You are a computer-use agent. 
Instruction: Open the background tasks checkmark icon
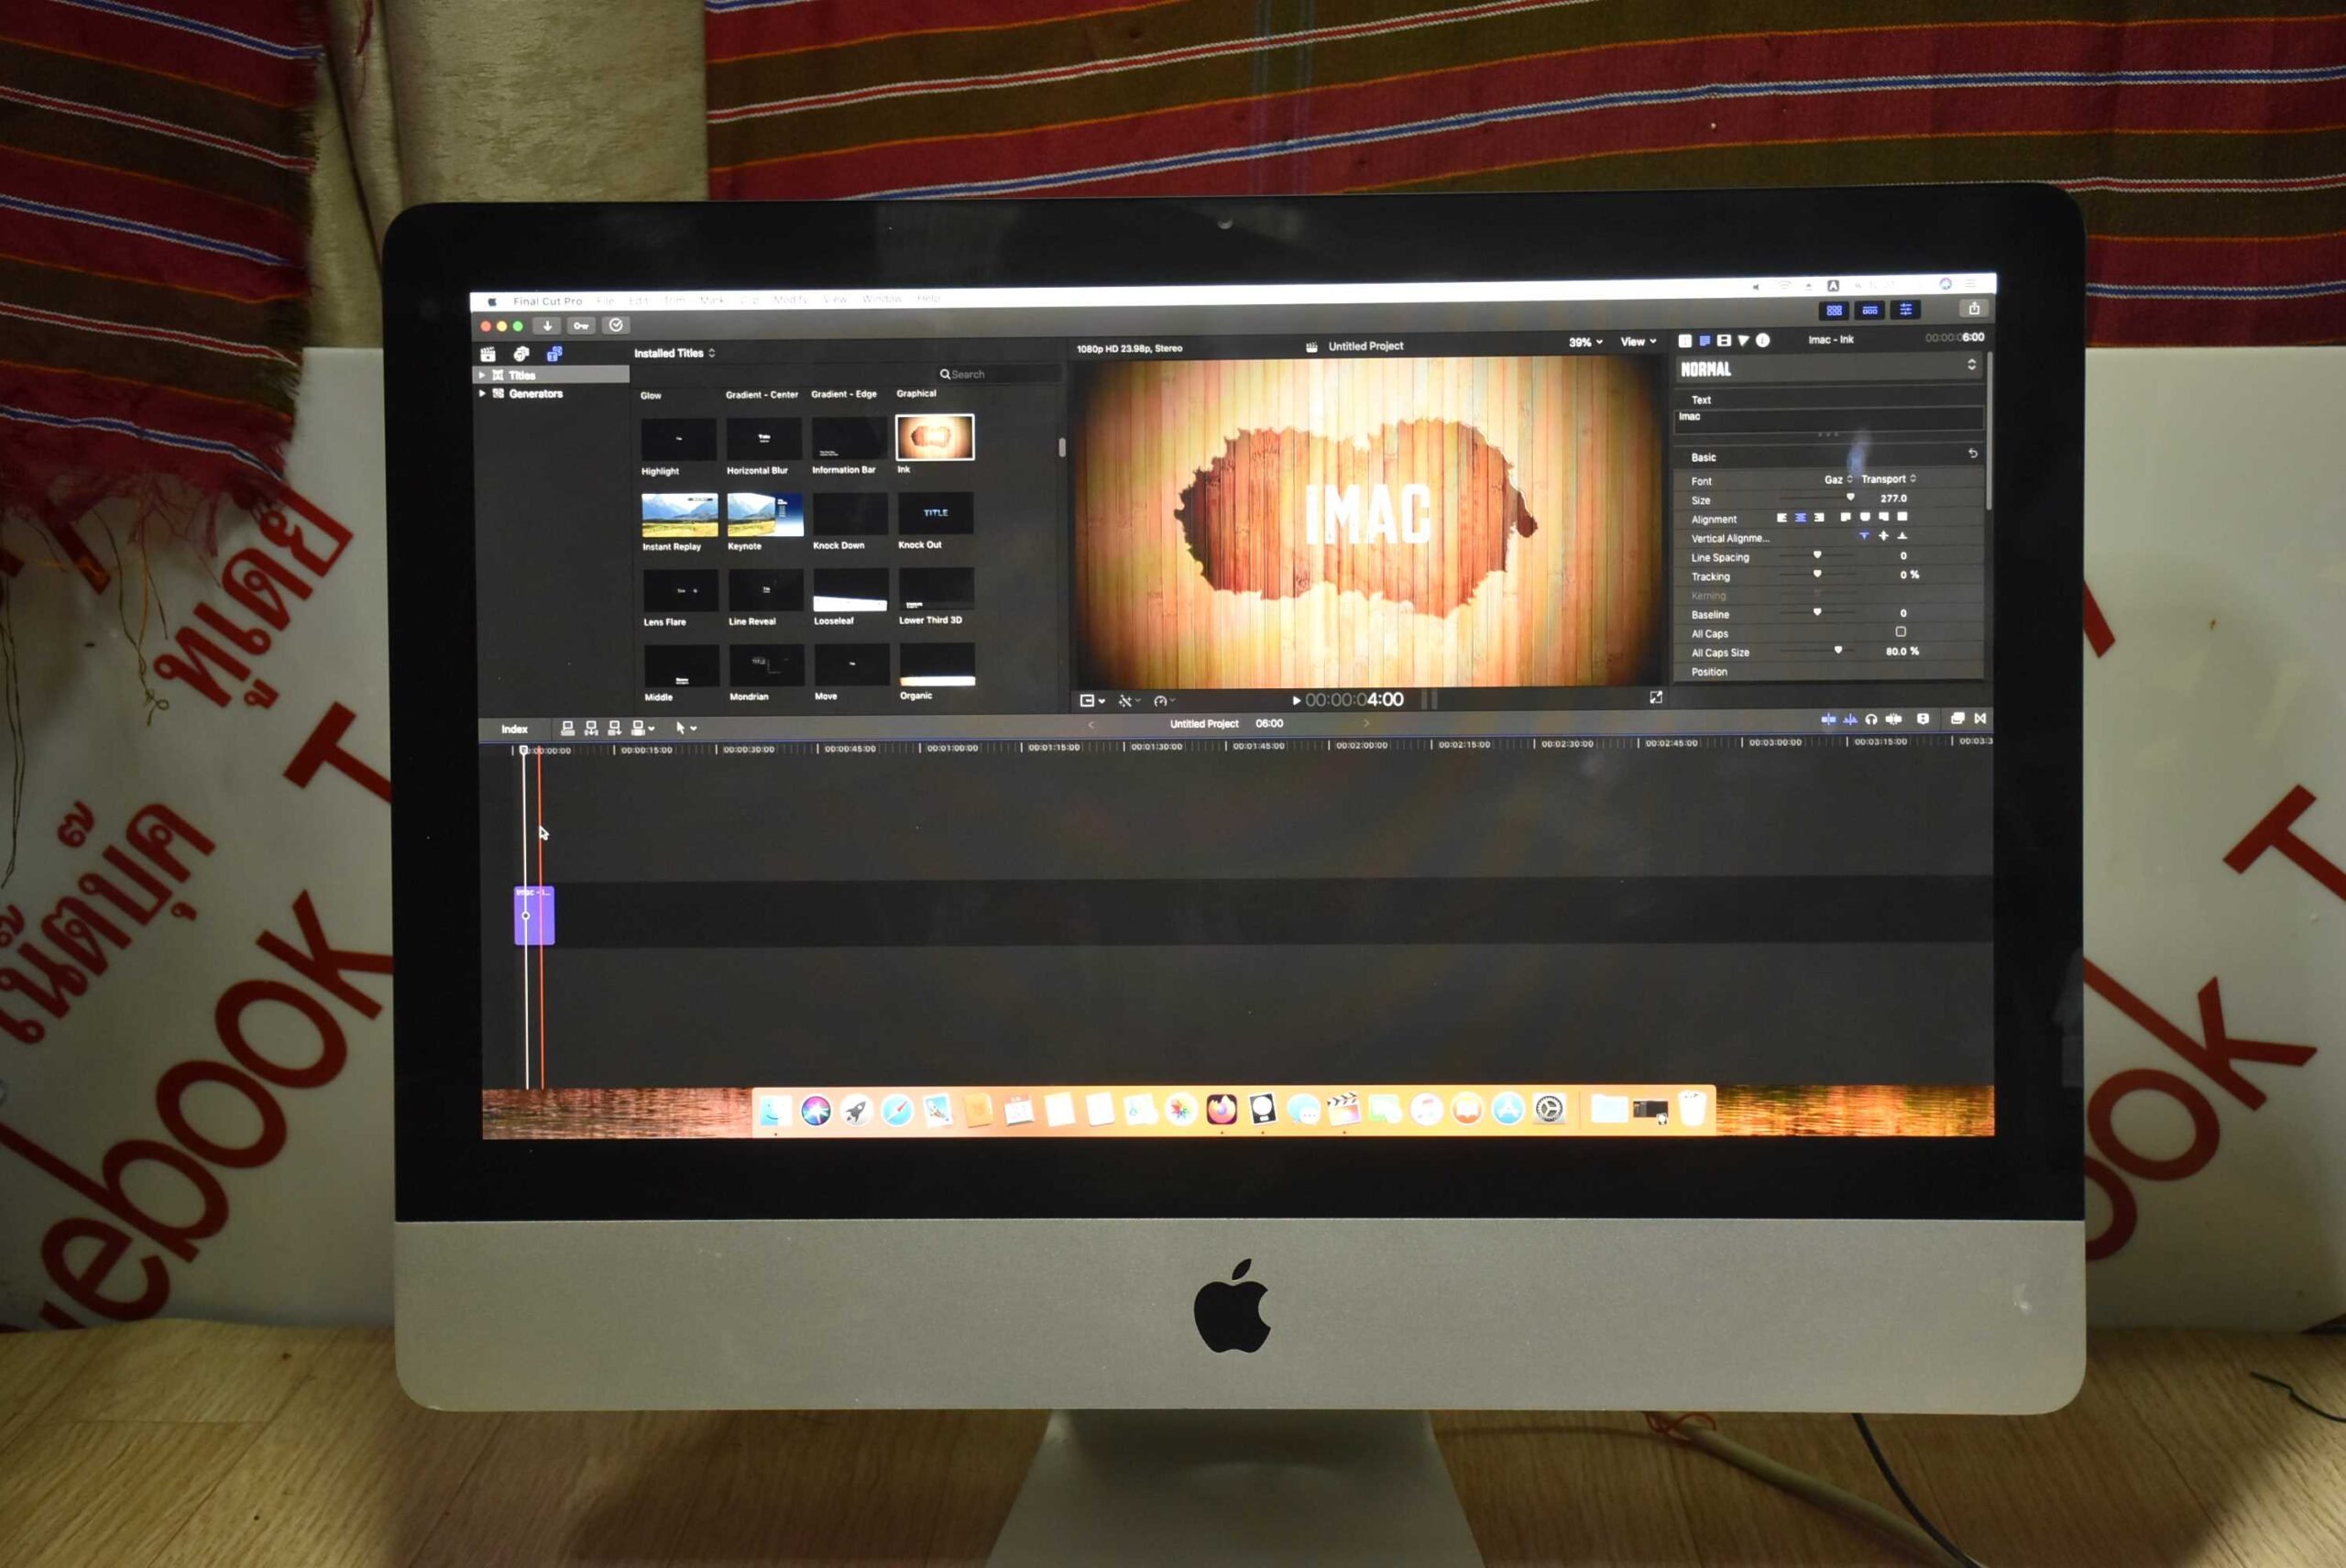pos(616,325)
